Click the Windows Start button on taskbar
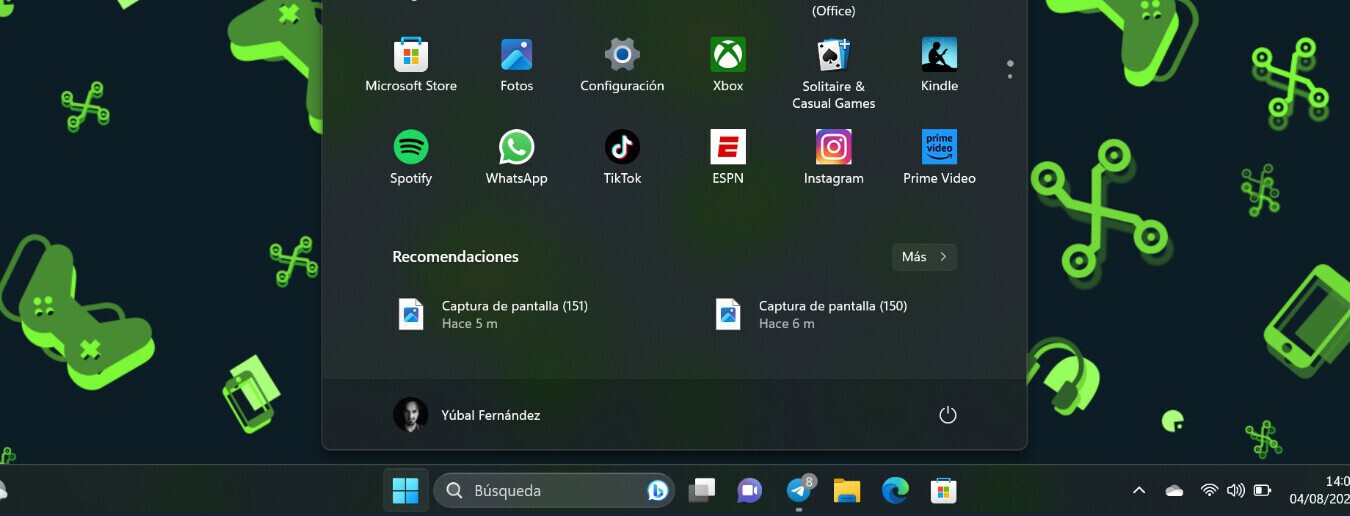The width and height of the screenshot is (1350, 516). pos(405,491)
